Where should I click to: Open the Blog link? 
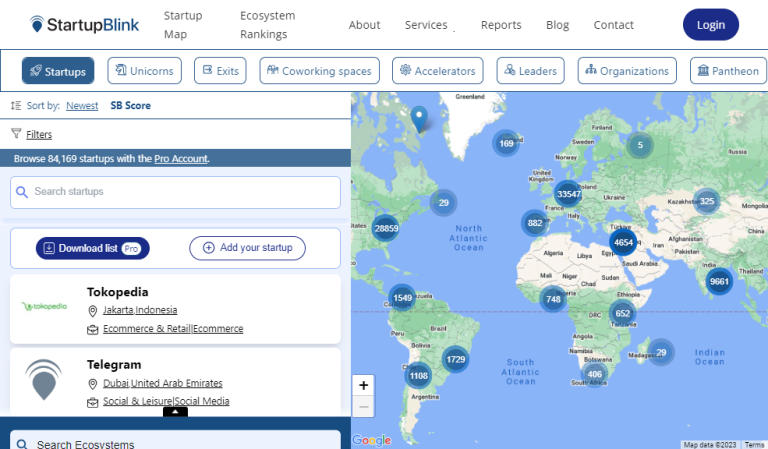tap(557, 25)
